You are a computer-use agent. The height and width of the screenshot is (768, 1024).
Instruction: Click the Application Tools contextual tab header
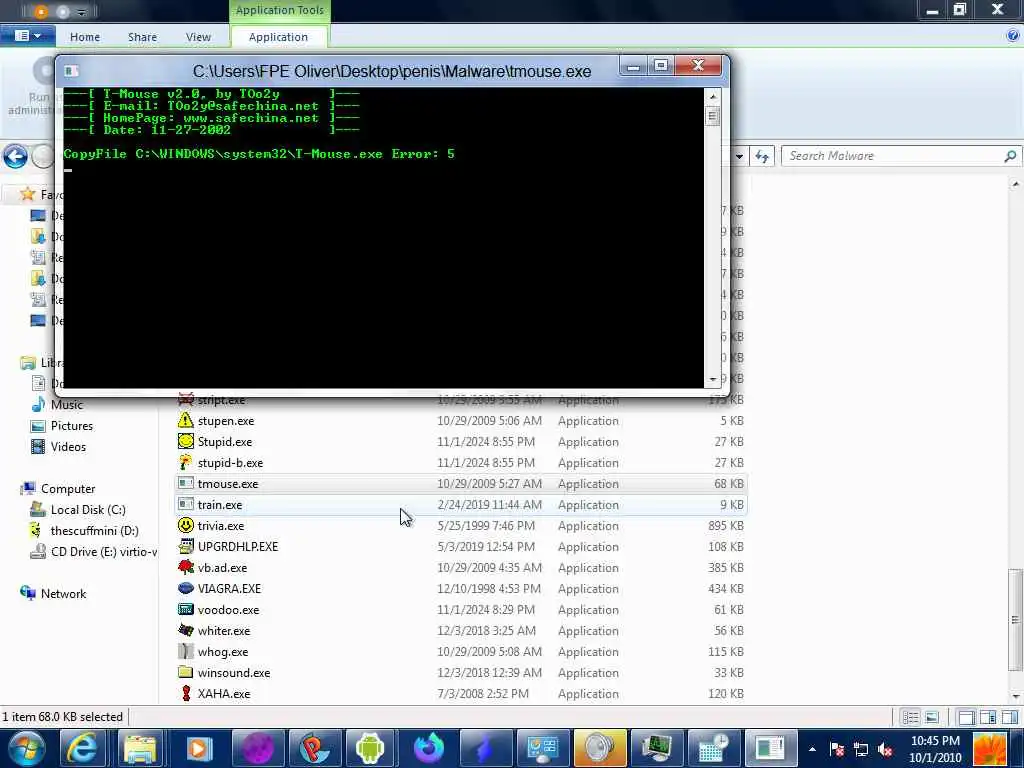(x=280, y=10)
